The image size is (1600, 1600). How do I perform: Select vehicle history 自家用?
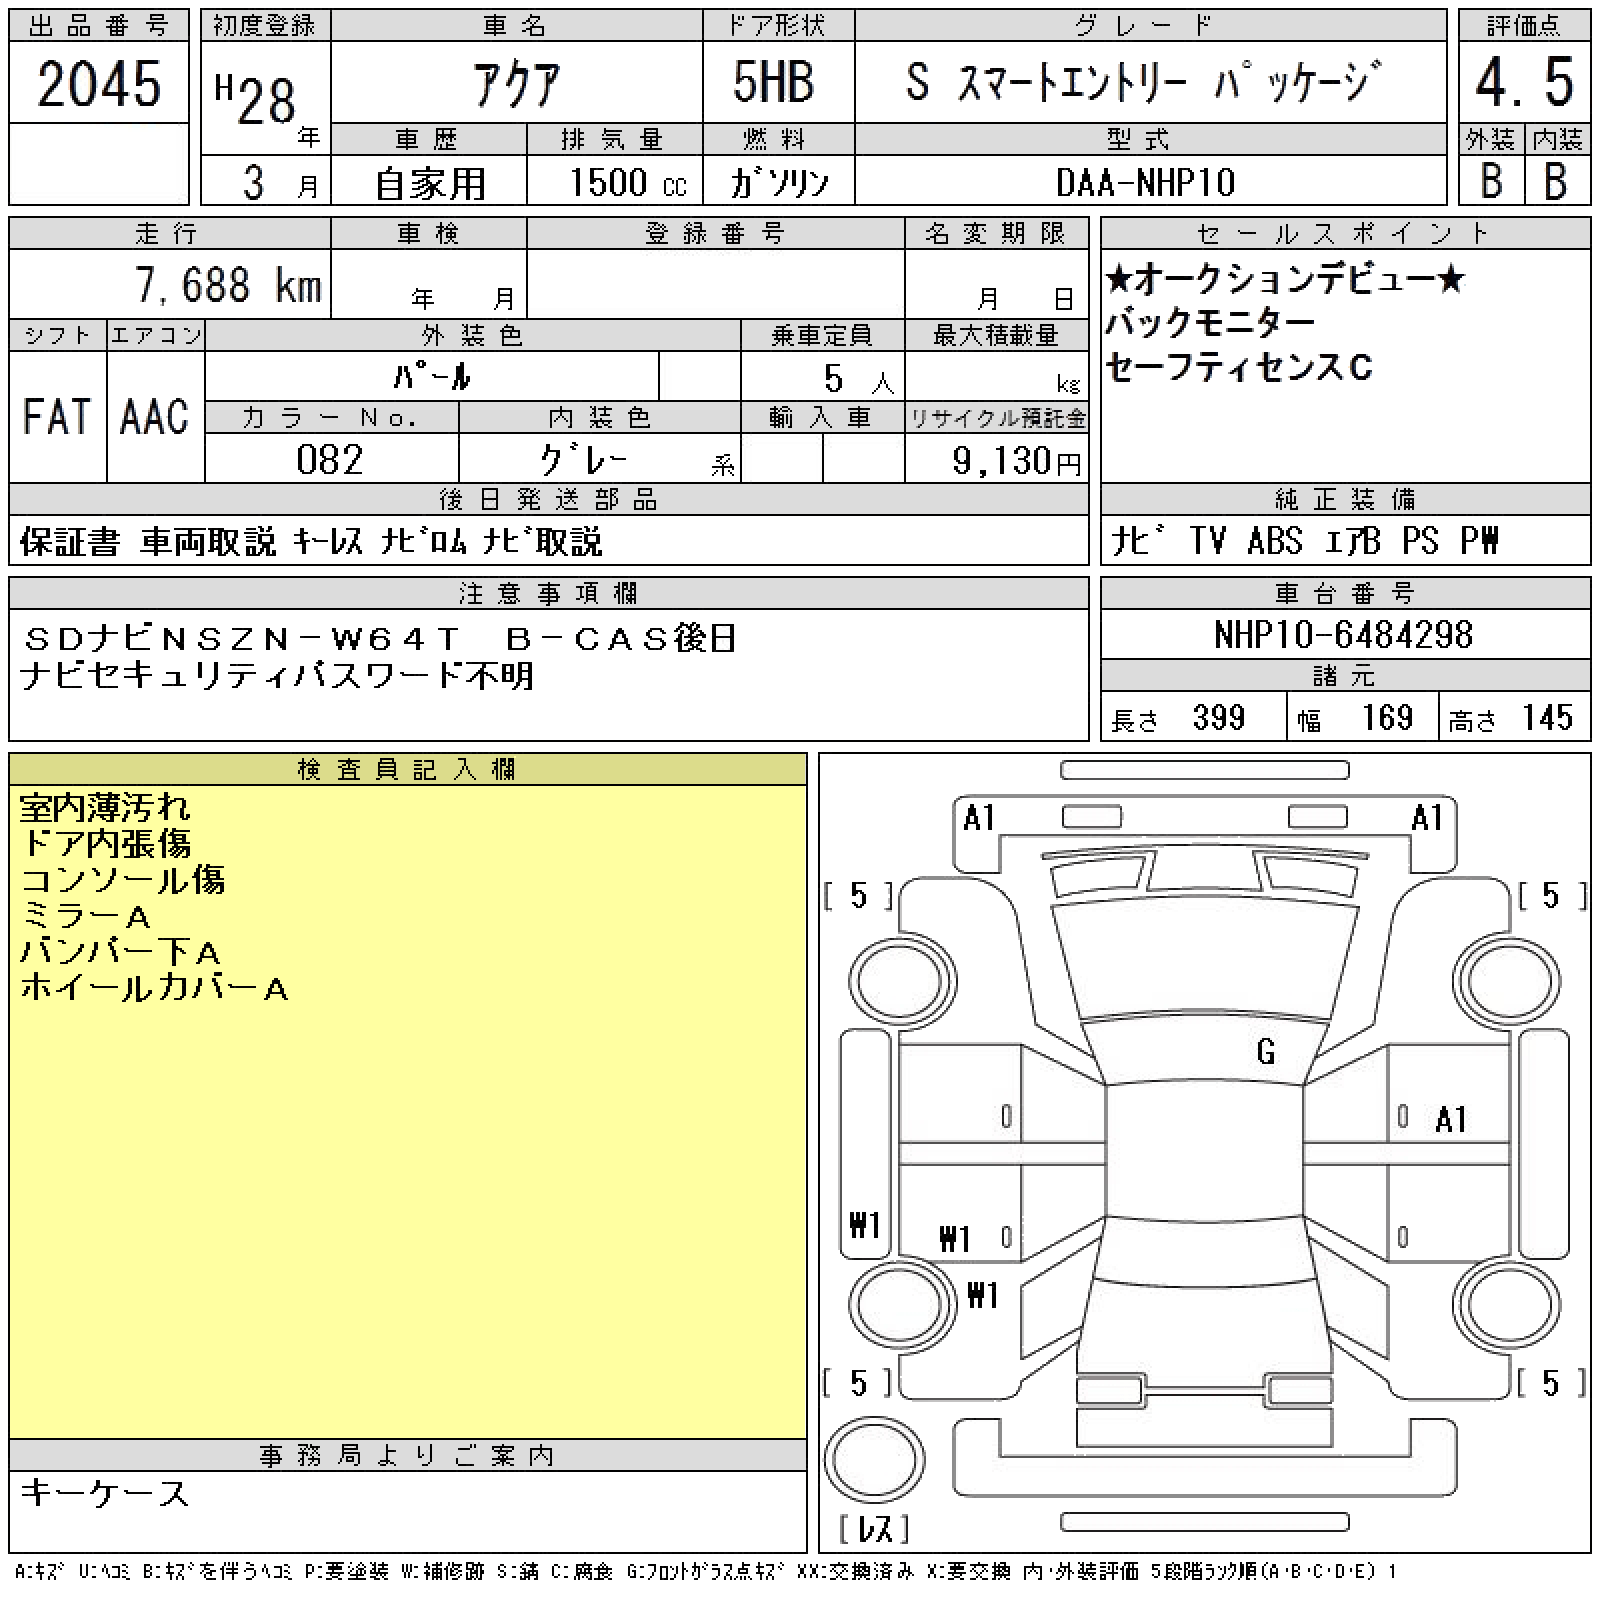(430, 184)
